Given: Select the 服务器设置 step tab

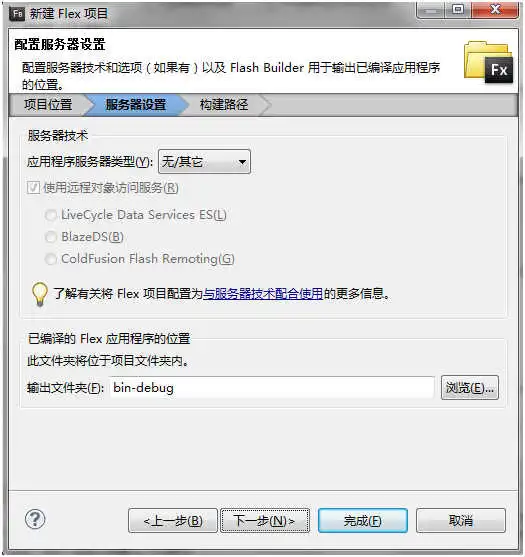Looking at the screenshot, I should (136, 105).
